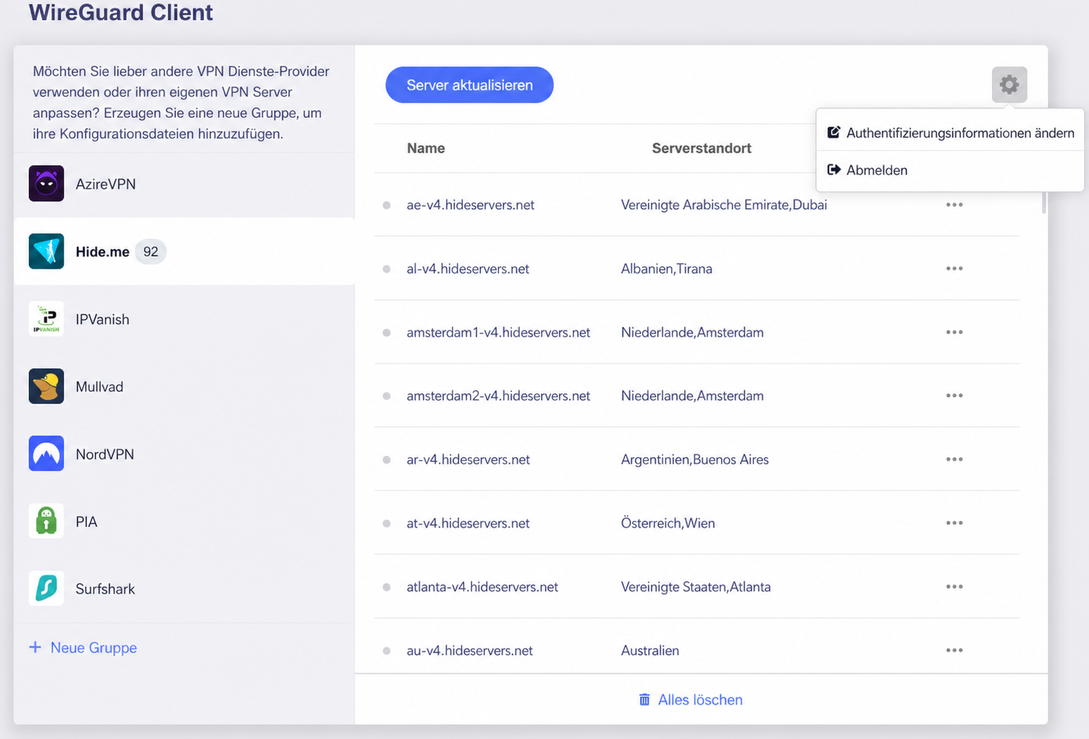Open the three-dot menu for ar-v4.hideservers.net
The image size is (1089, 739).
(954, 459)
